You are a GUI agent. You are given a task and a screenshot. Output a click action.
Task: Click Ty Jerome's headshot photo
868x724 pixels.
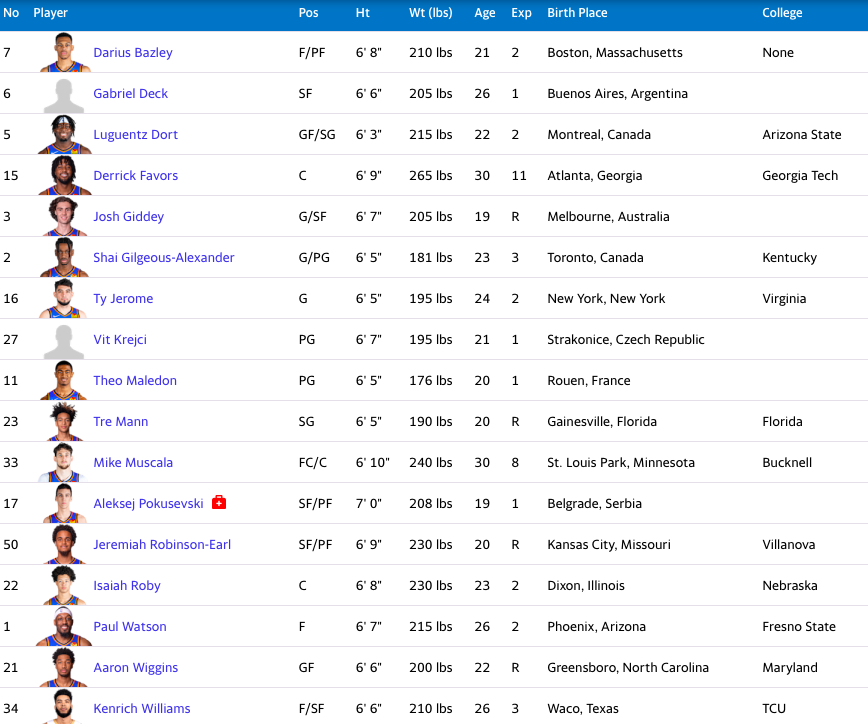(x=64, y=298)
